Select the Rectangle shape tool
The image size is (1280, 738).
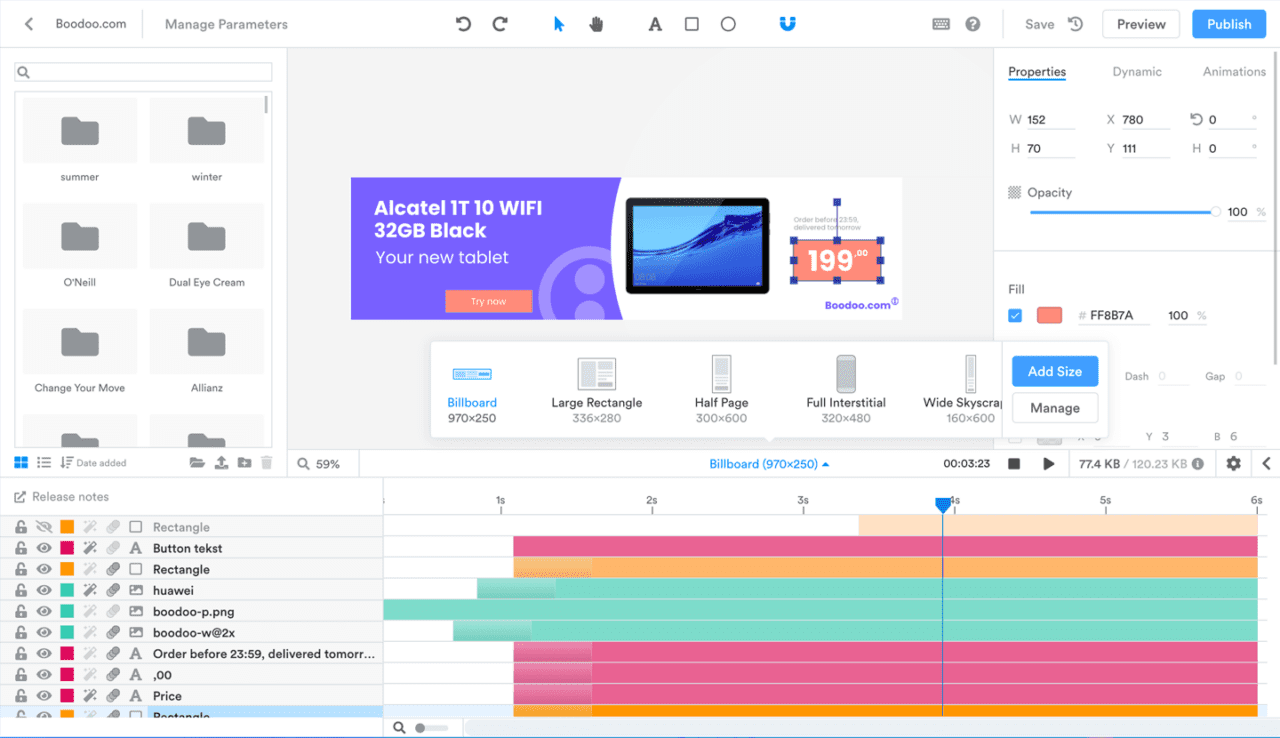point(691,23)
